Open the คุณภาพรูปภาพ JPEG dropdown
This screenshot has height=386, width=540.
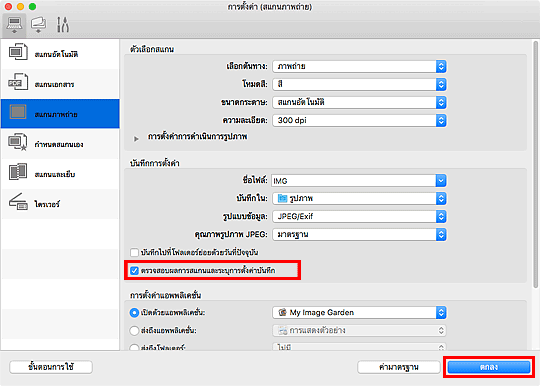pos(359,234)
